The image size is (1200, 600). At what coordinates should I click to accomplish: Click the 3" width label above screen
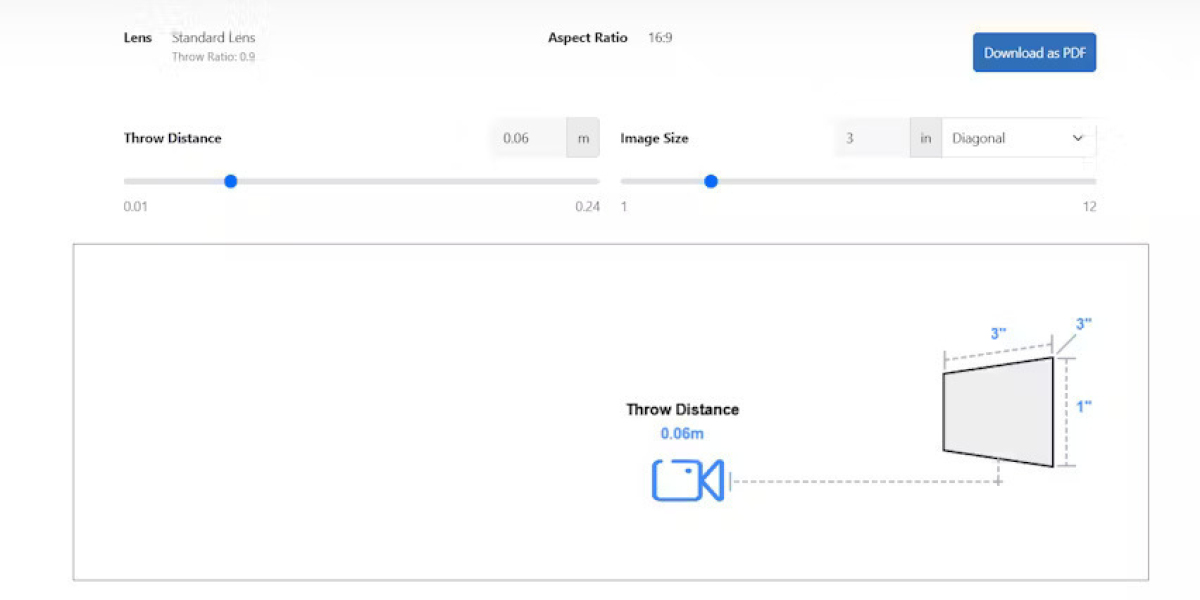(x=997, y=334)
